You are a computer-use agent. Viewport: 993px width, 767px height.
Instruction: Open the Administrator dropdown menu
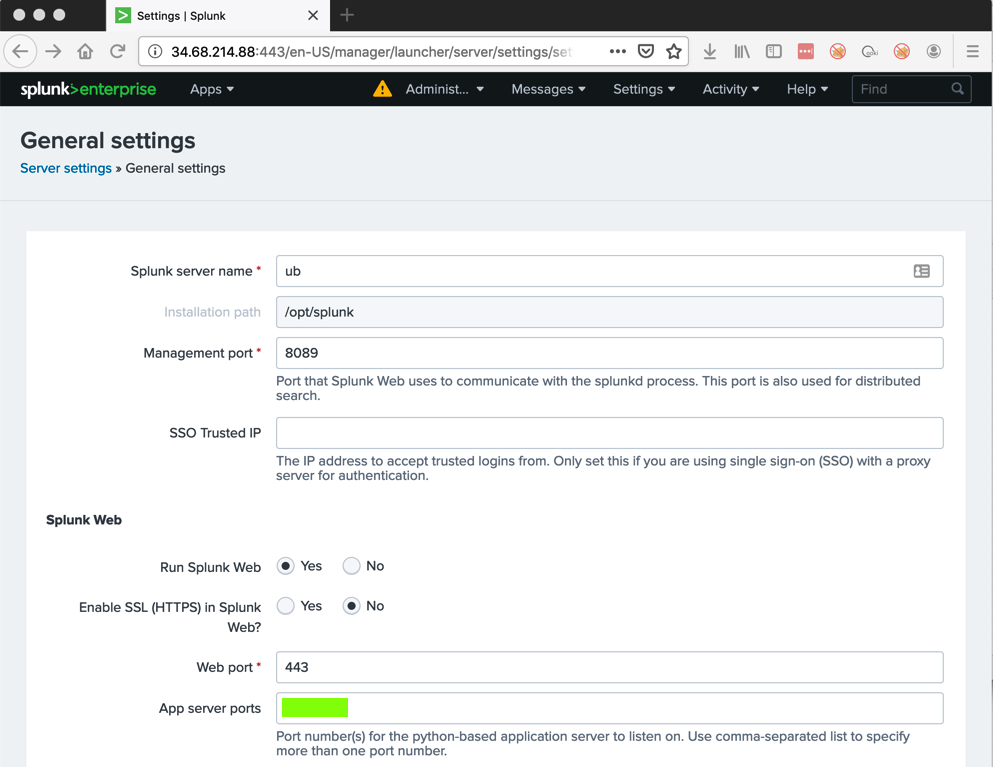444,89
